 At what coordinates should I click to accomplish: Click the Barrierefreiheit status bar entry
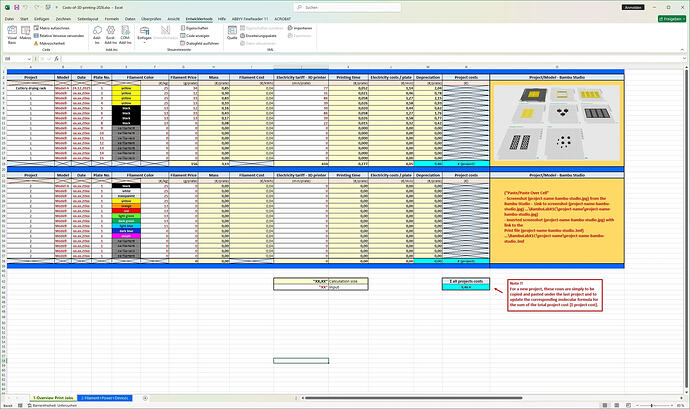click(x=53, y=405)
